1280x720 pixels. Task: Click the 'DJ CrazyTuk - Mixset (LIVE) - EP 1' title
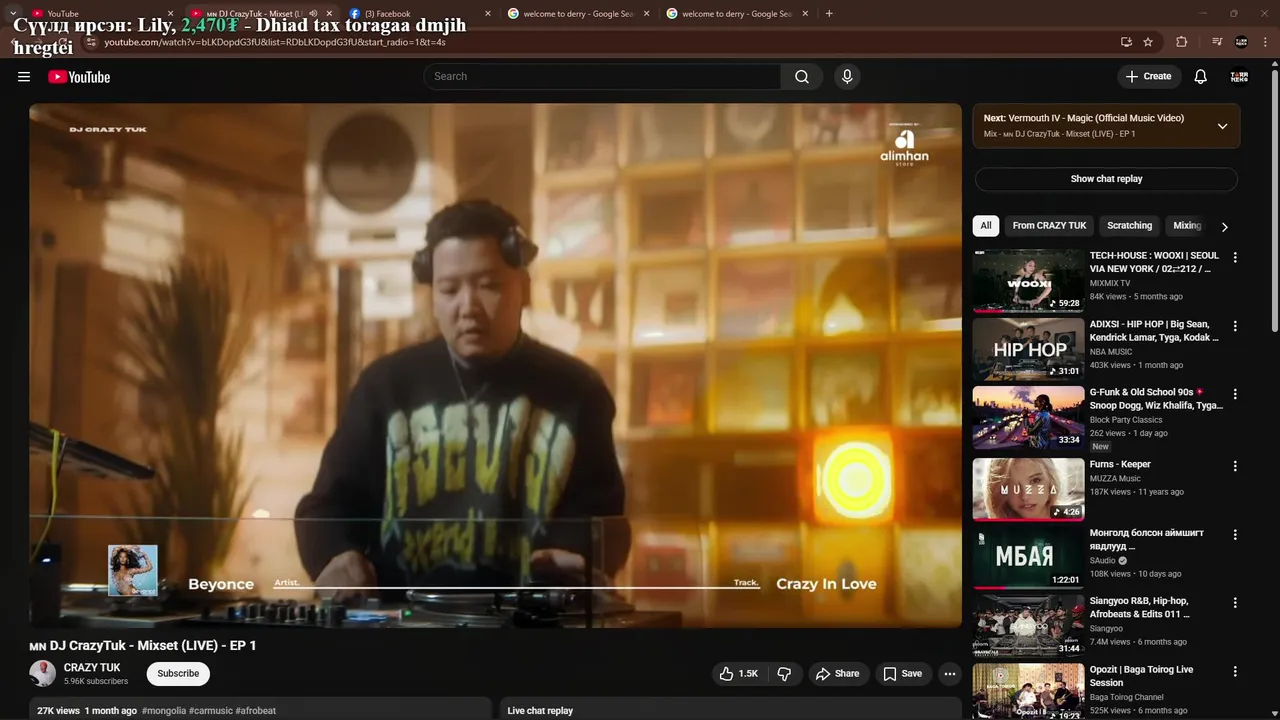(x=143, y=646)
